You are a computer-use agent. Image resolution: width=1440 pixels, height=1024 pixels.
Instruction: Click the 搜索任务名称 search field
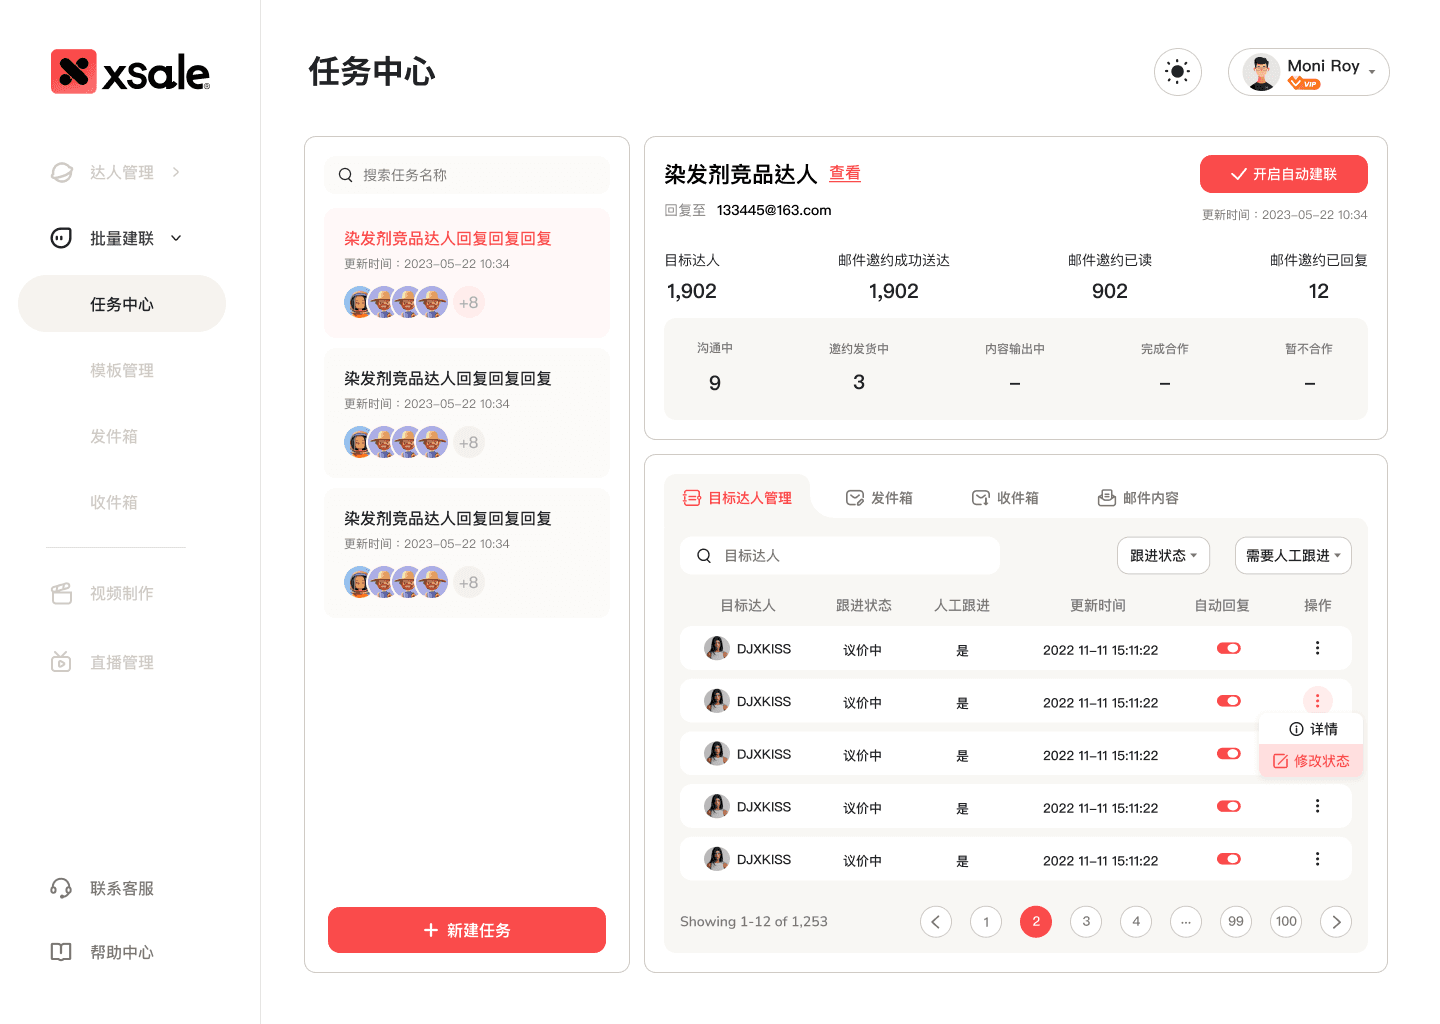467,175
